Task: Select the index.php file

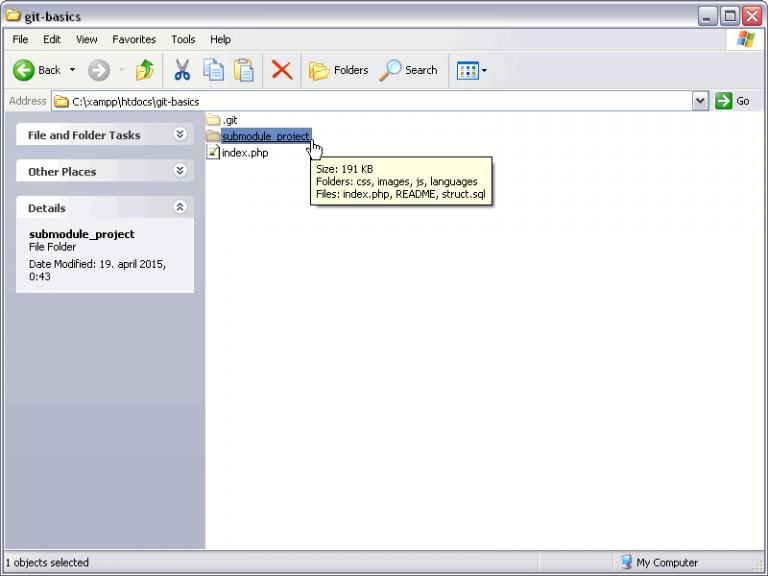Action: 244,152
